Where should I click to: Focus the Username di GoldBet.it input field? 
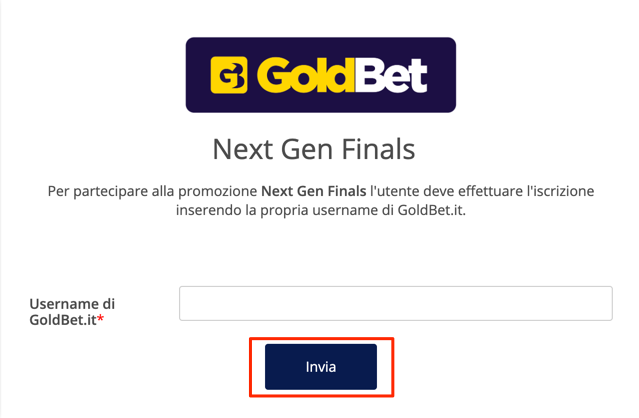(x=396, y=303)
